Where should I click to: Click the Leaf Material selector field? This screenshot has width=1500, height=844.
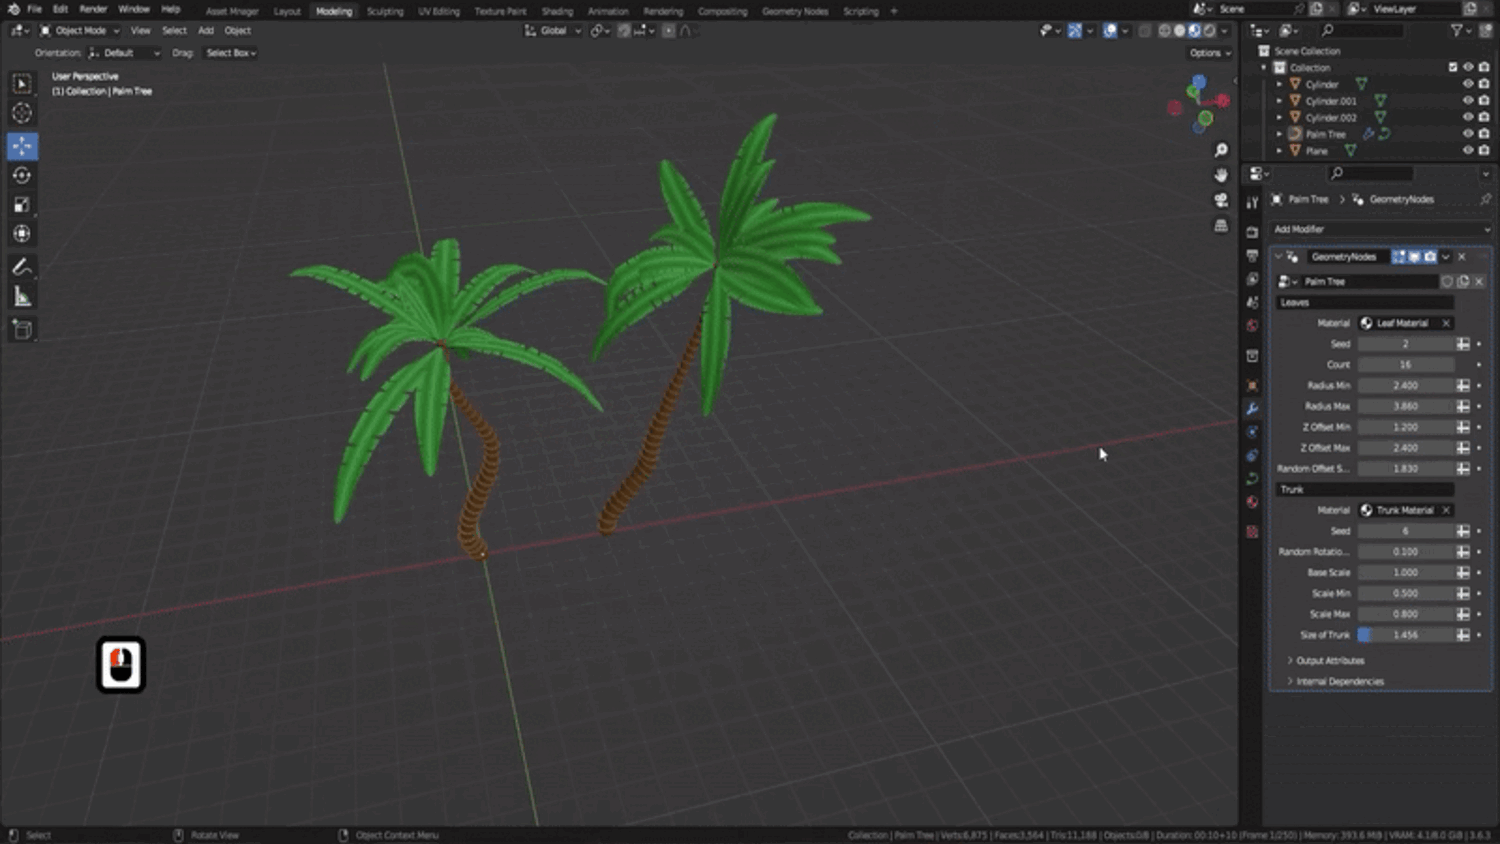point(1405,323)
